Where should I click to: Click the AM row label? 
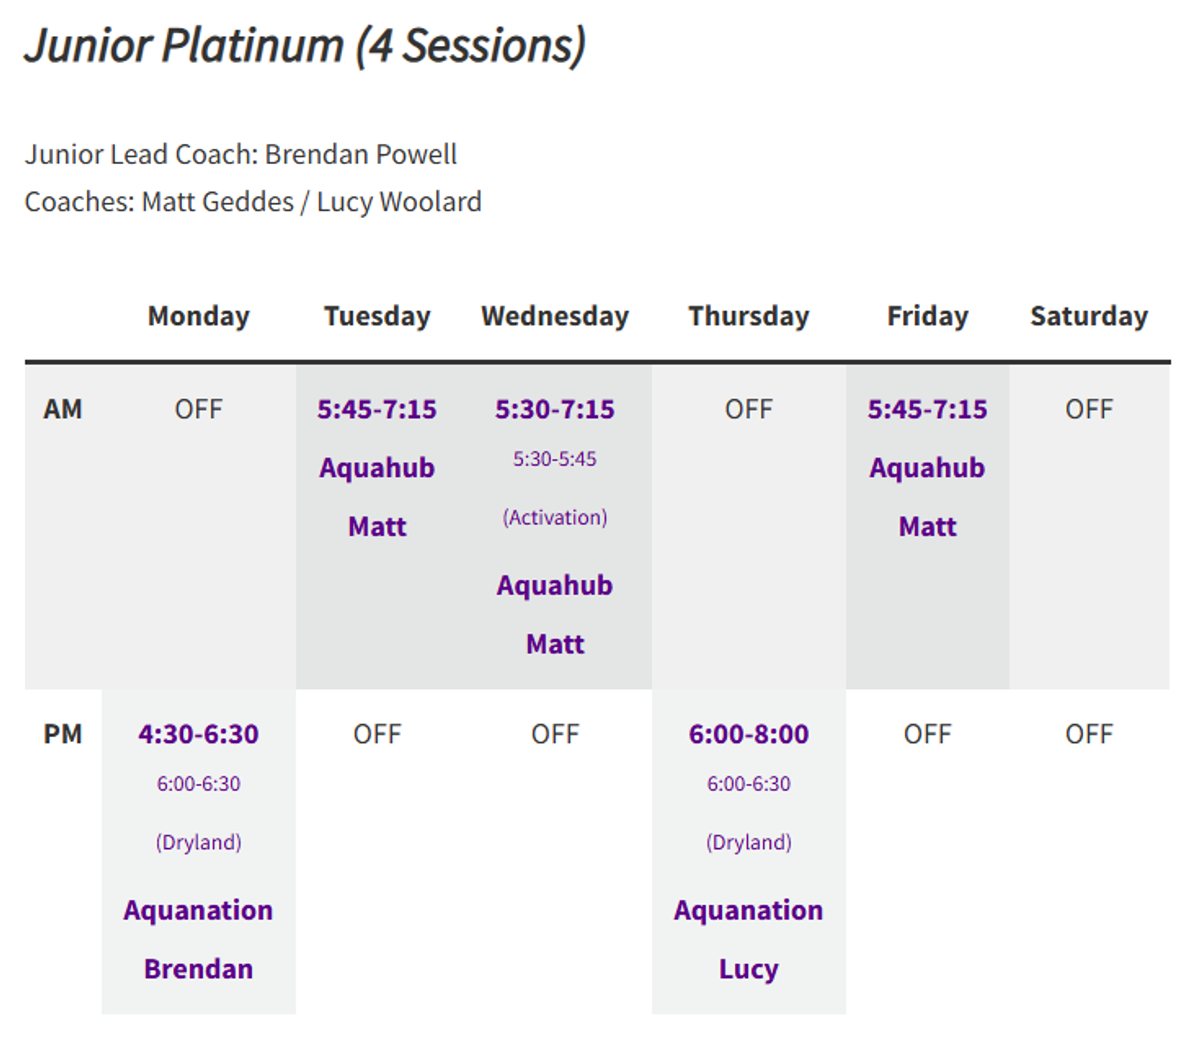63,409
